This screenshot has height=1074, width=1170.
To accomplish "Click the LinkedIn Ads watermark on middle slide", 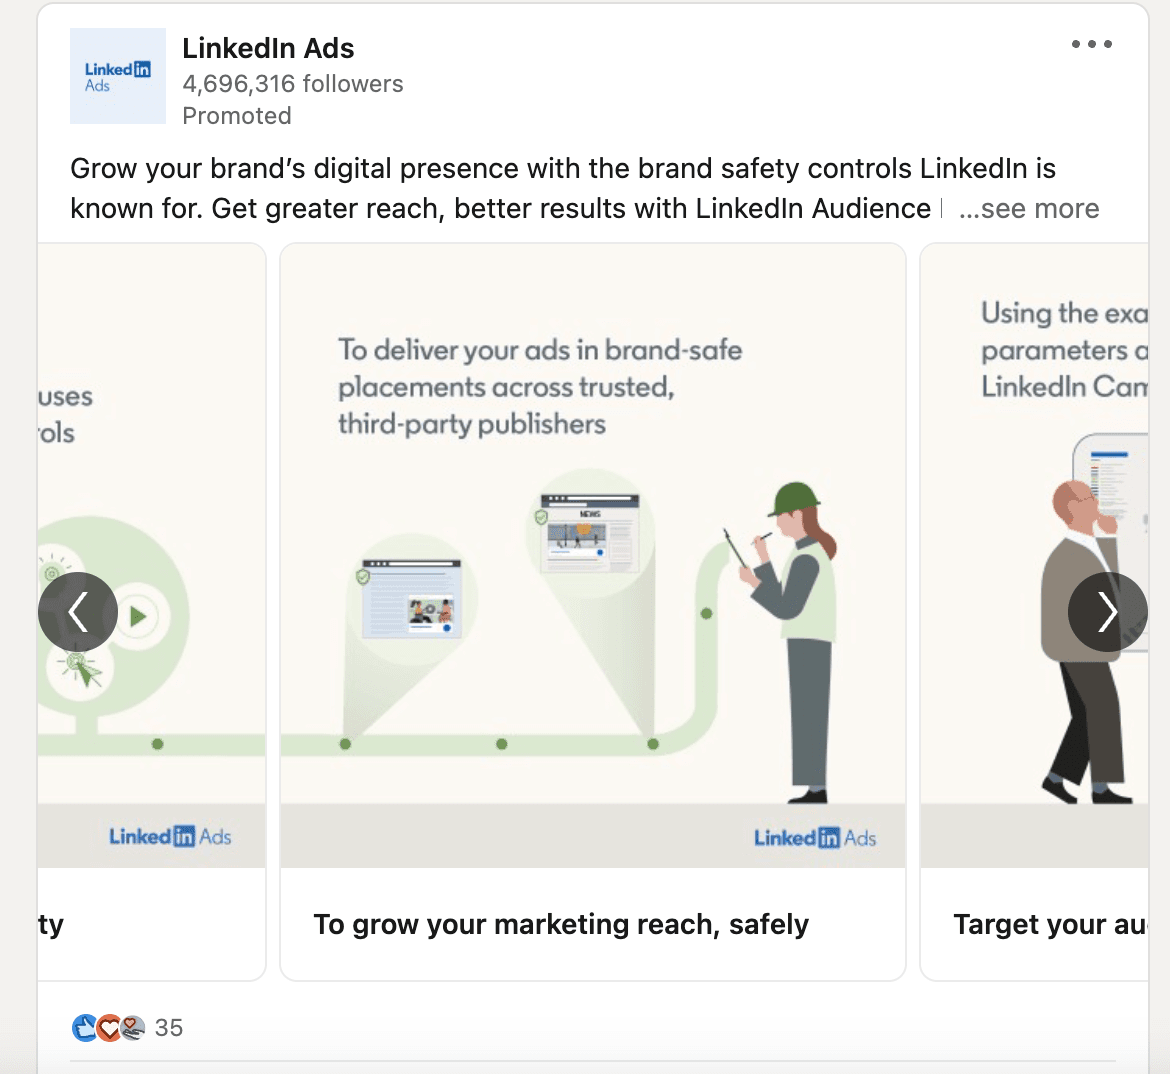I will pyautogui.click(x=816, y=838).
